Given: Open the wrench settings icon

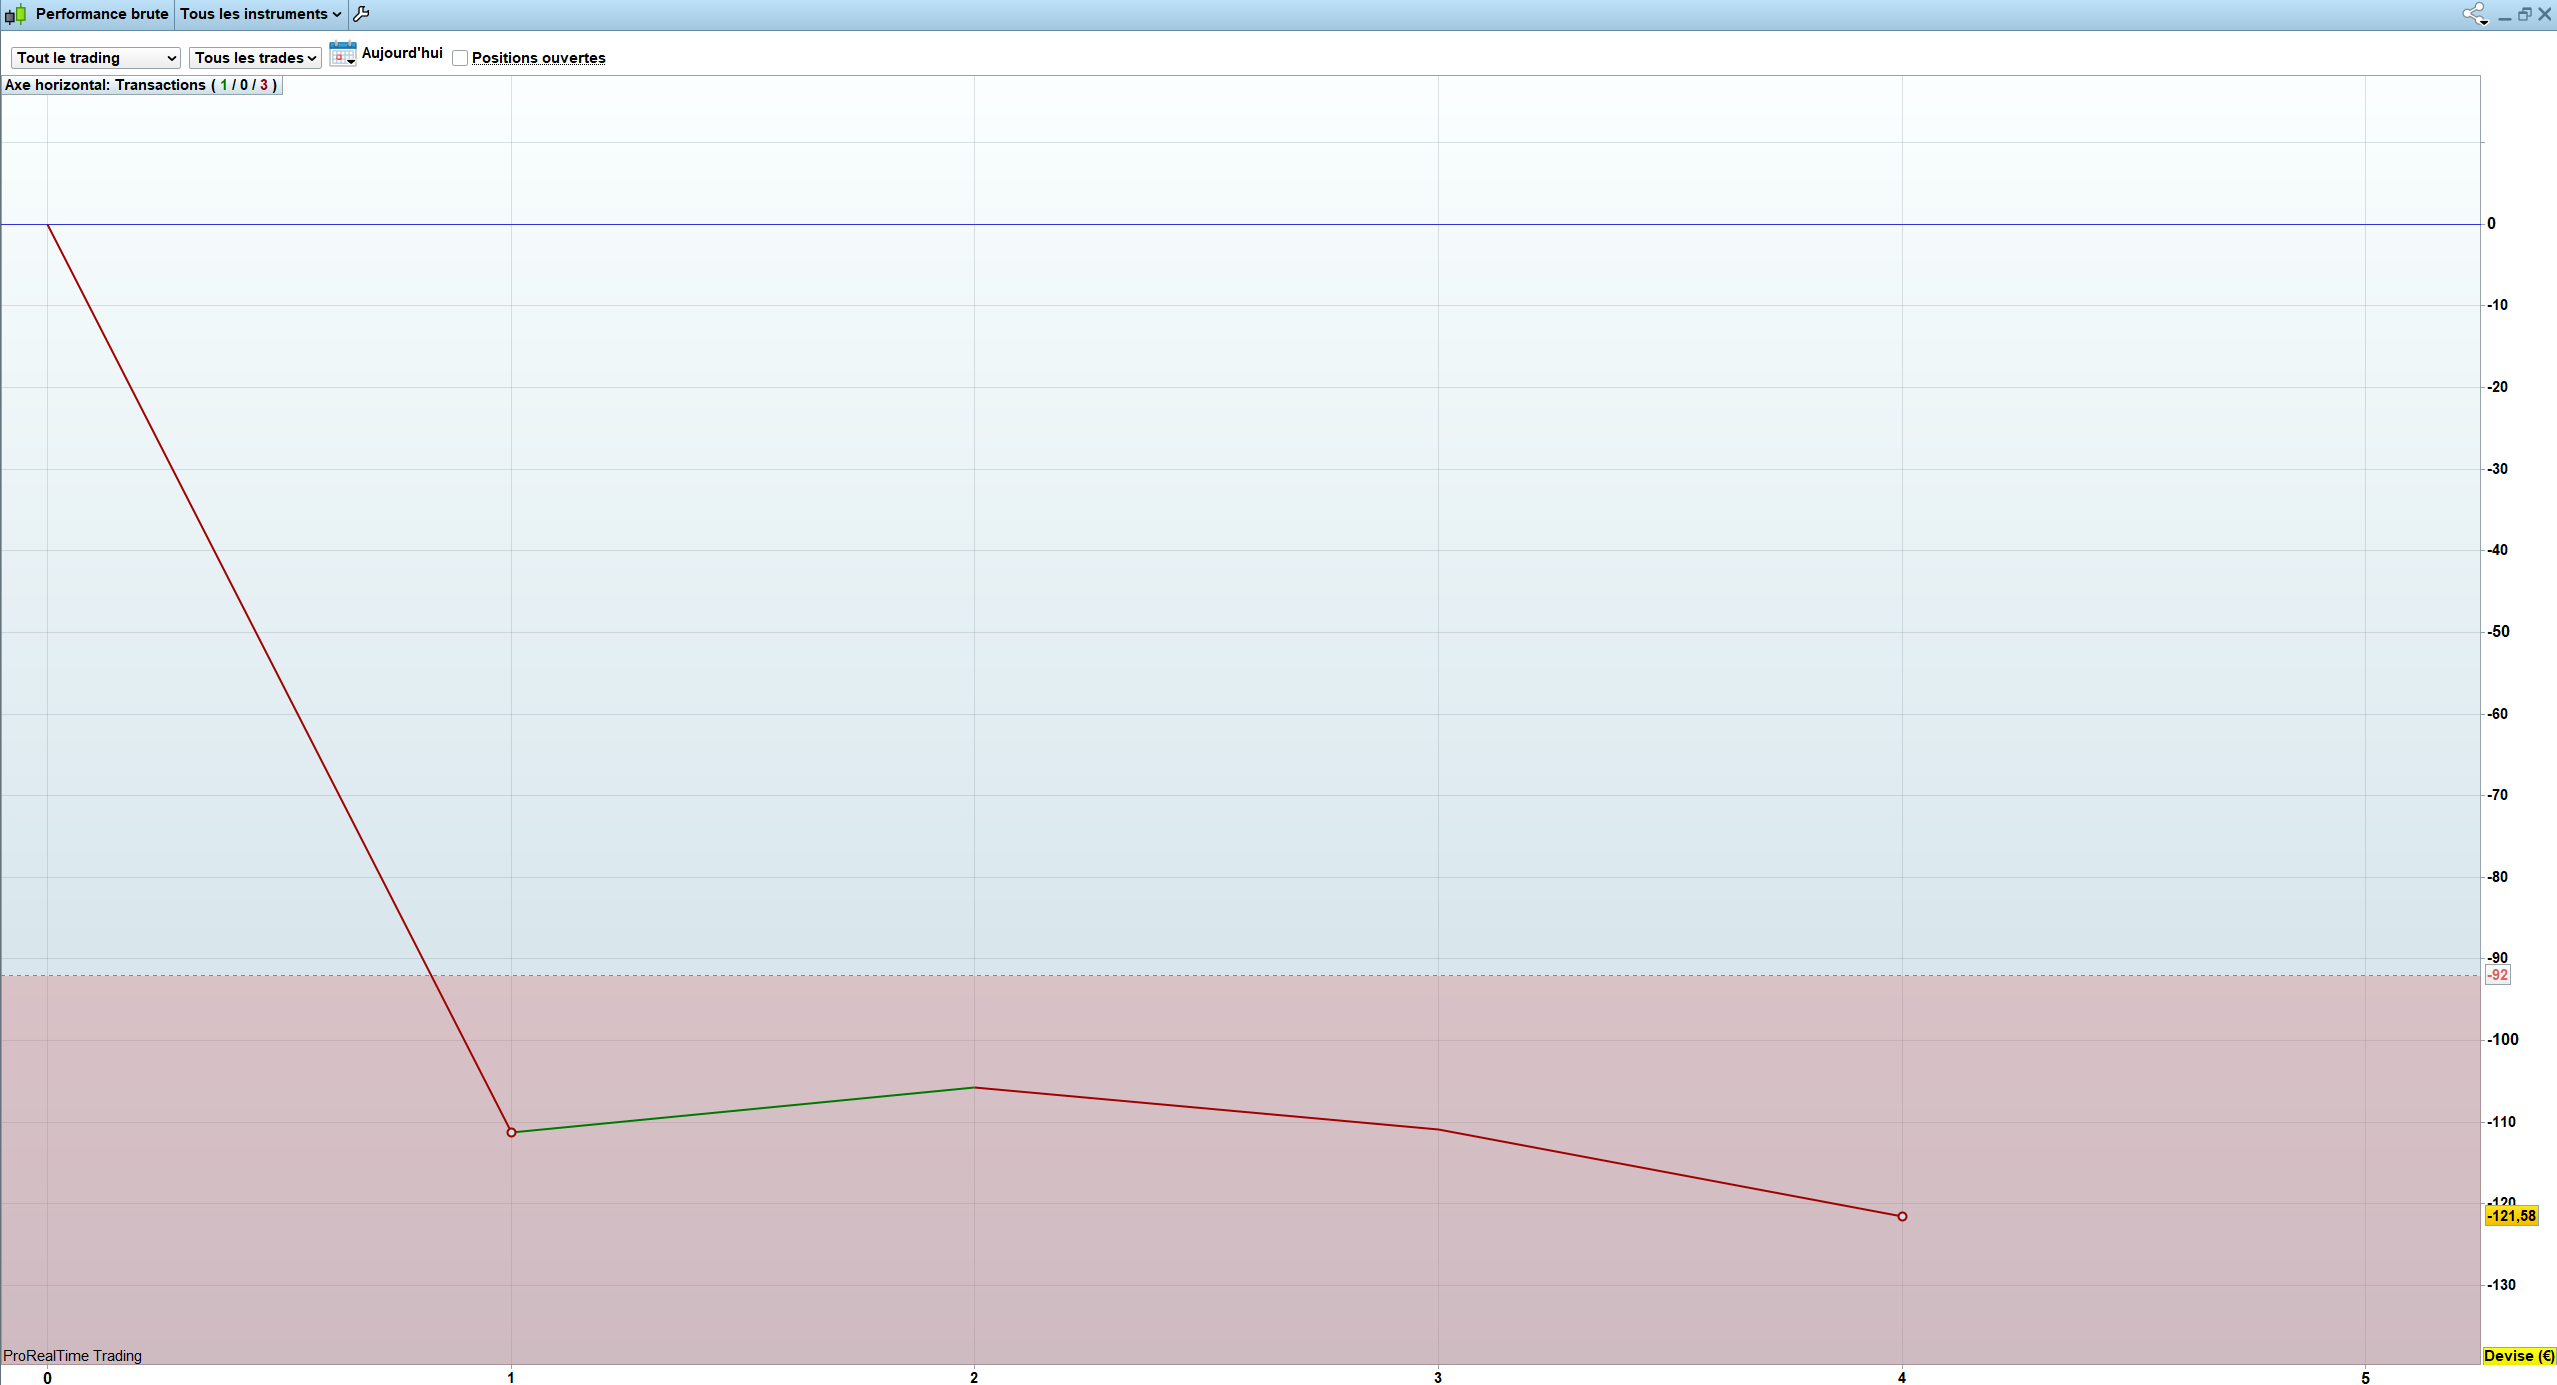Looking at the screenshot, I should pos(362,14).
